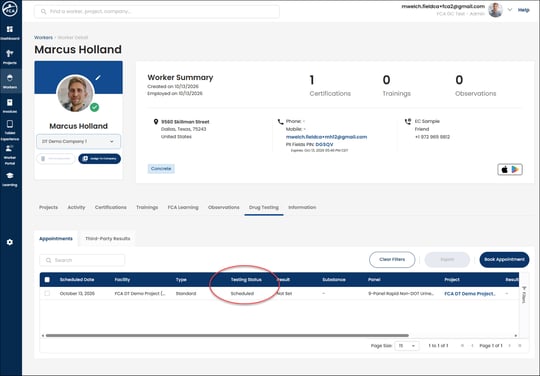Click the location pin icon by the address
540x376 pixels.
click(156, 122)
